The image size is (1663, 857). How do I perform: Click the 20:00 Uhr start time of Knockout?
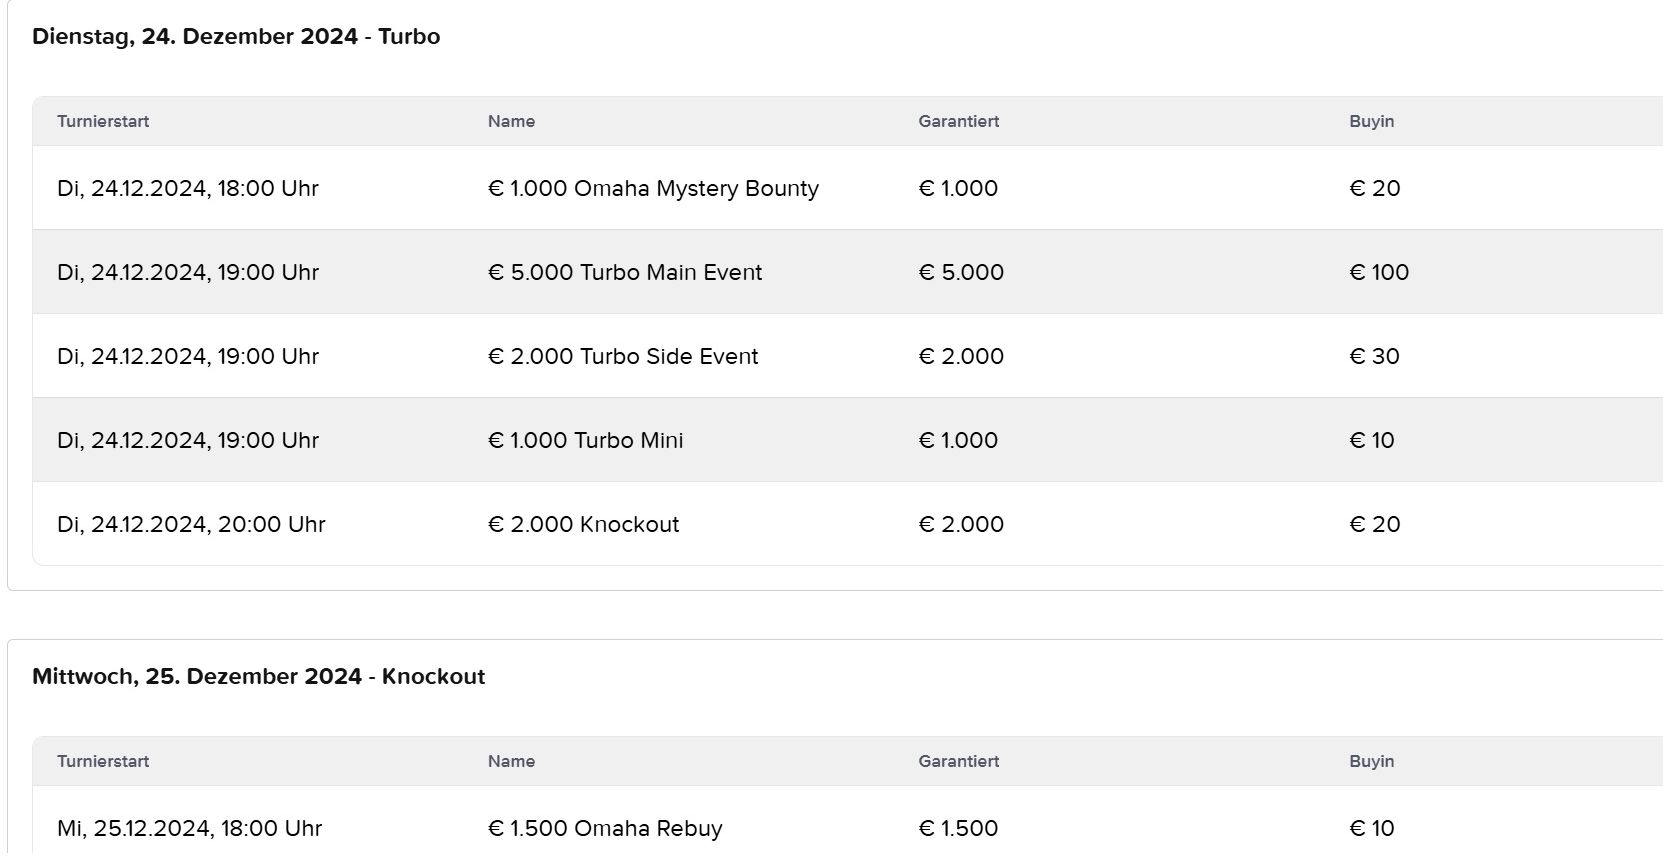[x=191, y=524]
